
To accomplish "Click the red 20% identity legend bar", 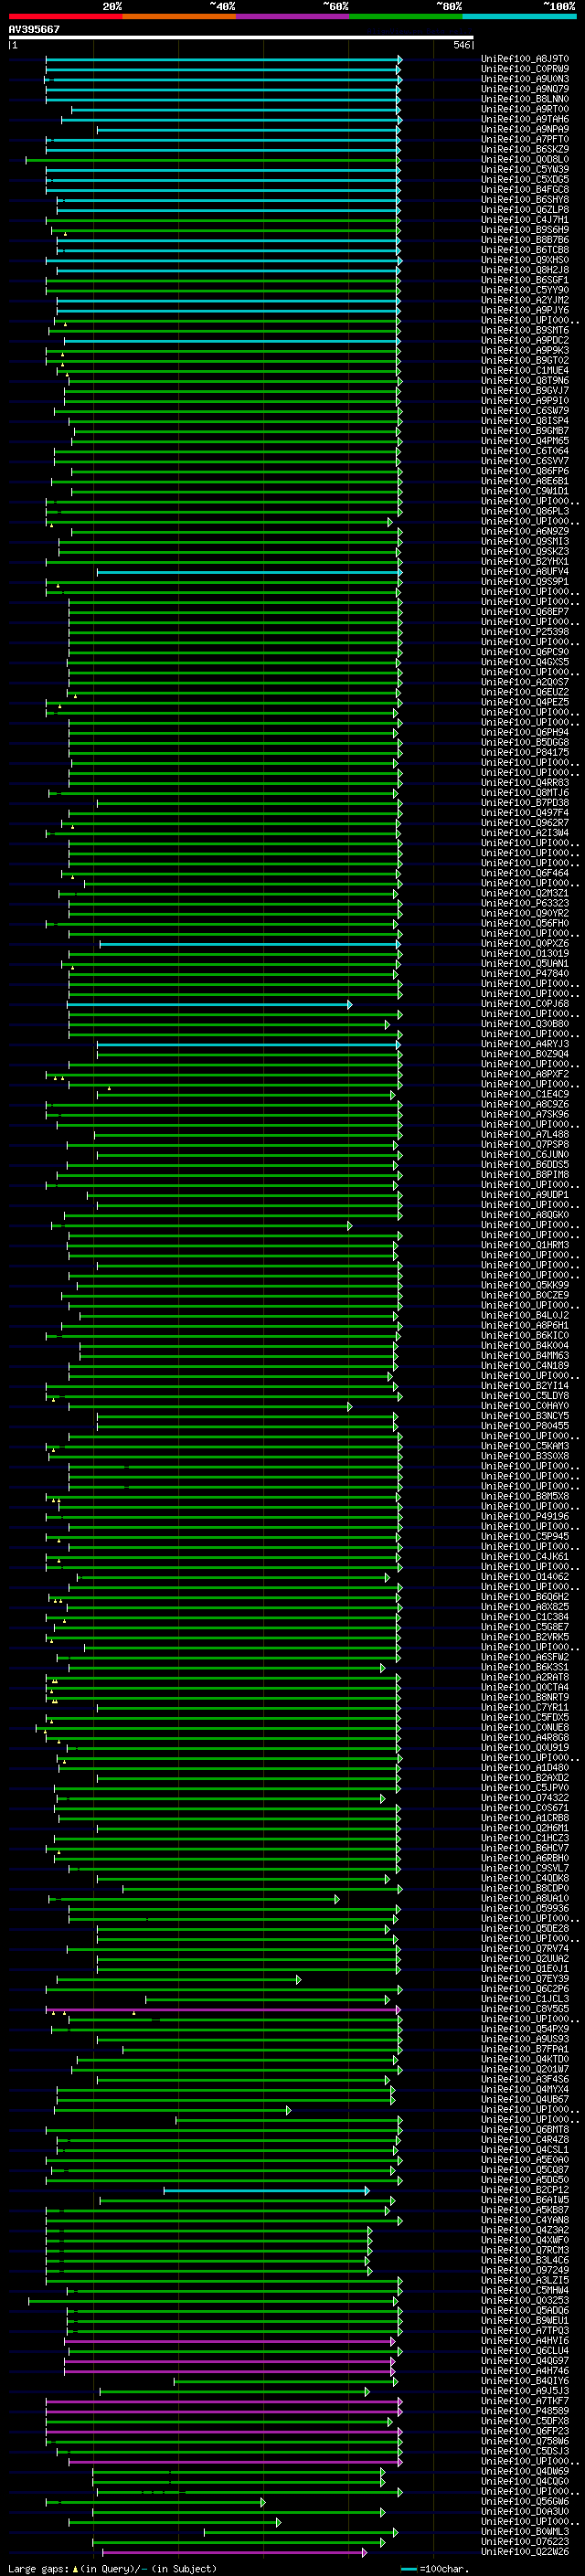I will [x=65, y=17].
